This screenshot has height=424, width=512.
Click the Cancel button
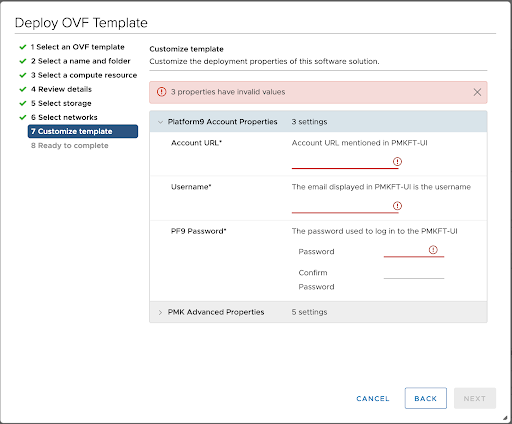pyautogui.click(x=373, y=398)
